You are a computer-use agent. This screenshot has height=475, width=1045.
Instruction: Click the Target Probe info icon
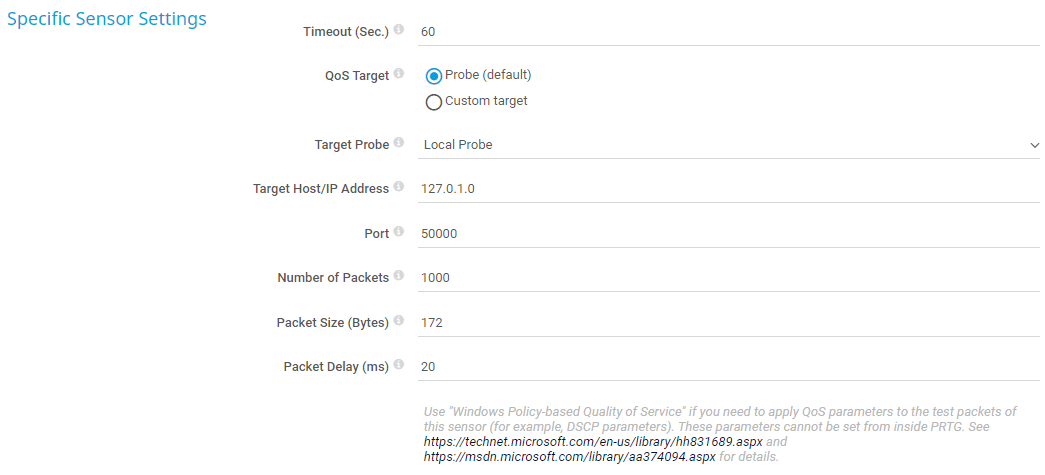(x=399, y=144)
